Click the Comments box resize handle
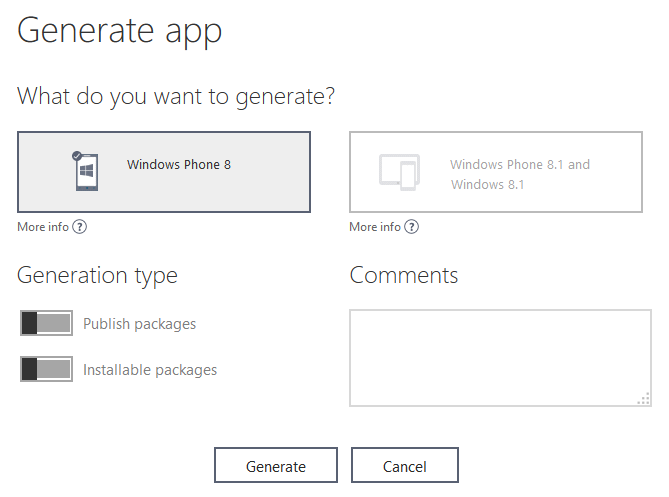Image resolution: width=669 pixels, height=497 pixels. (x=643, y=399)
